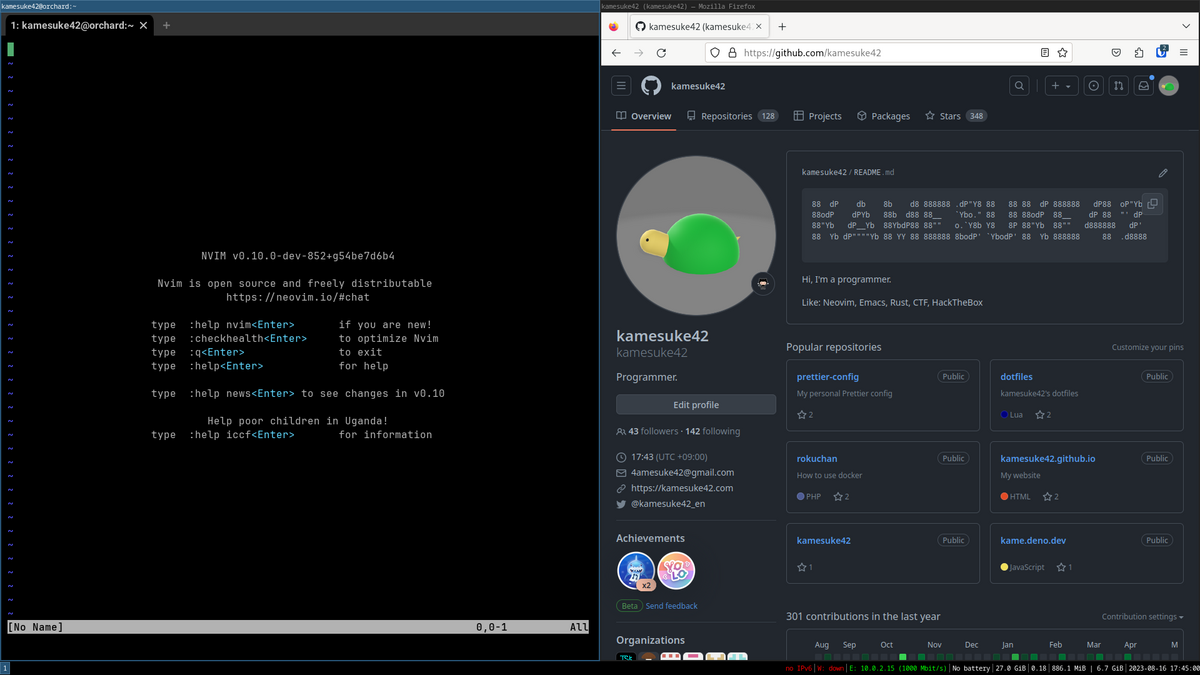This screenshot has width=1200, height=675.
Task: Copy README code block with copy icon
Action: coord(1152,203)
